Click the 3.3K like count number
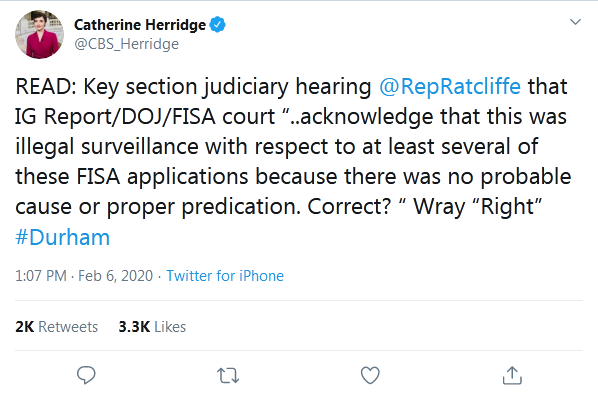The width and height of the screenshot is (598, 399). [134, 327]
